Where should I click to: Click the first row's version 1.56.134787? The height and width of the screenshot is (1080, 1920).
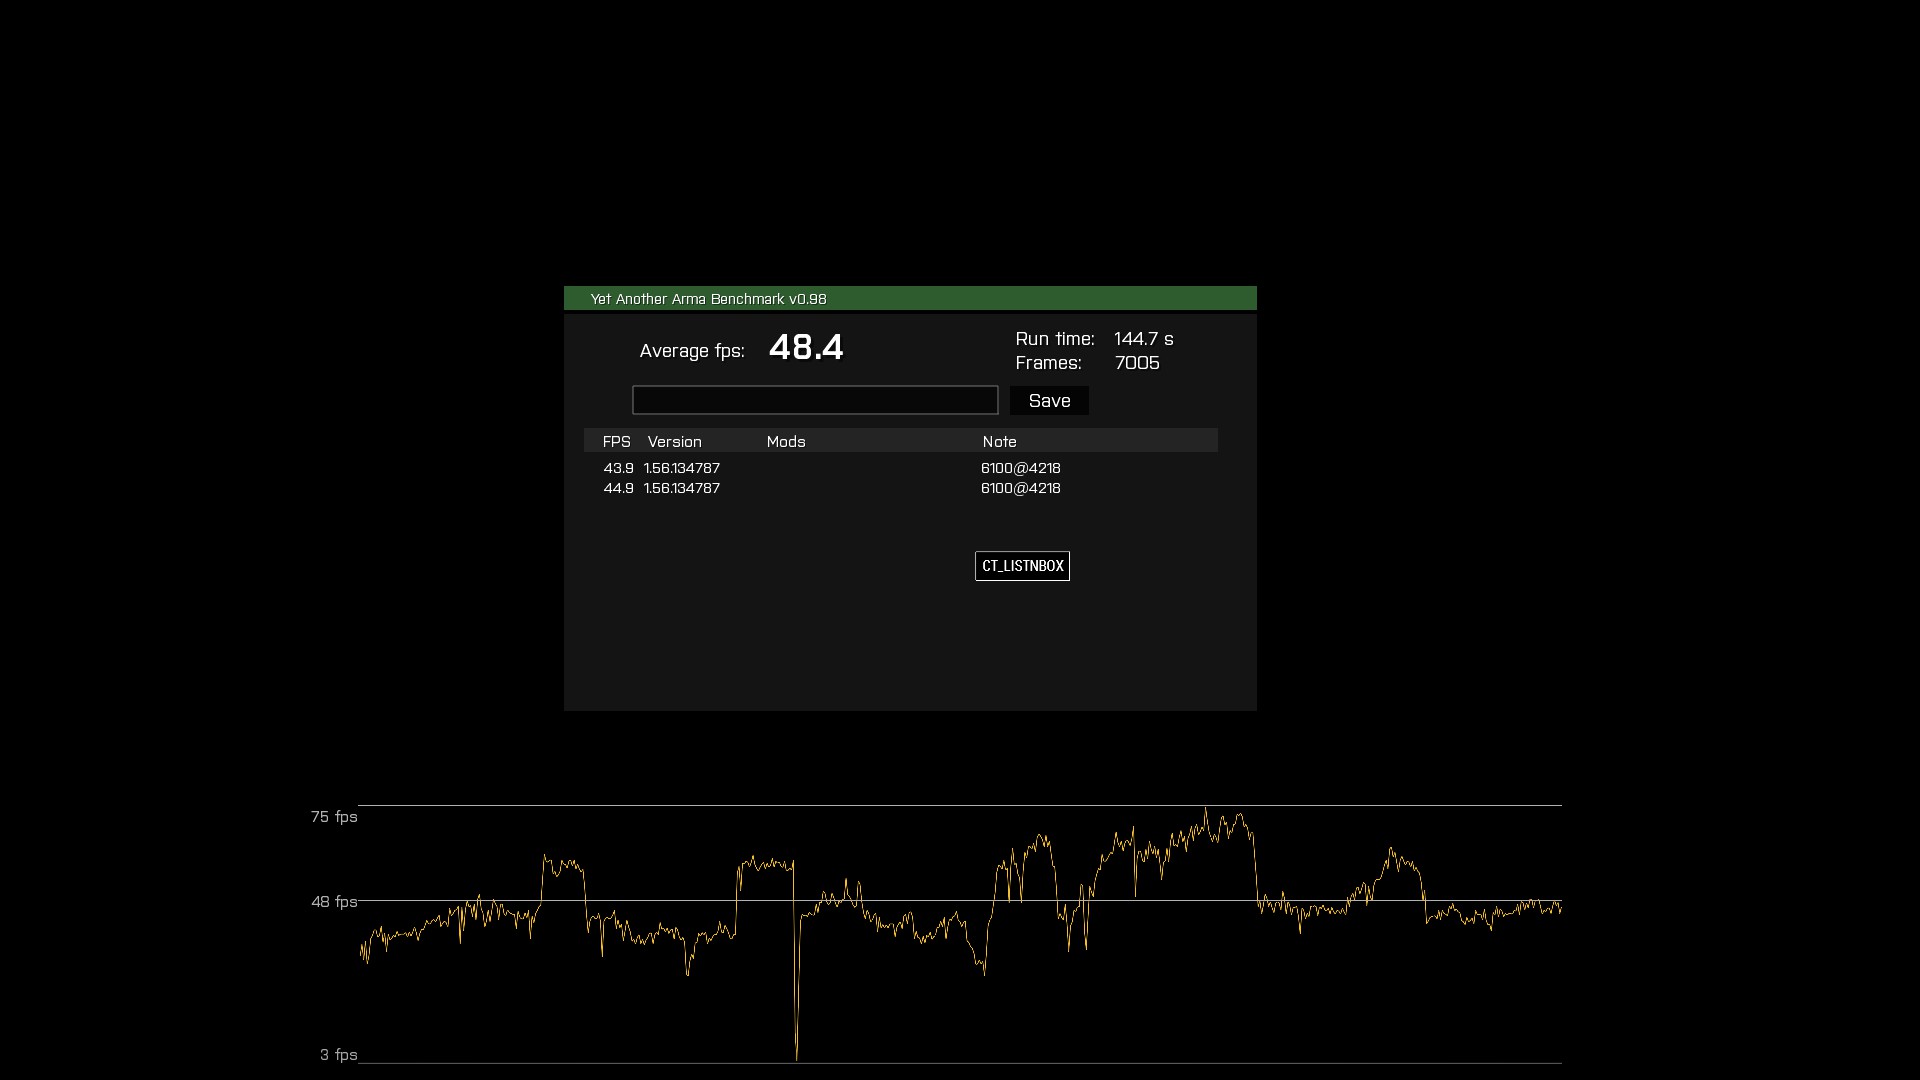point(682,468)
